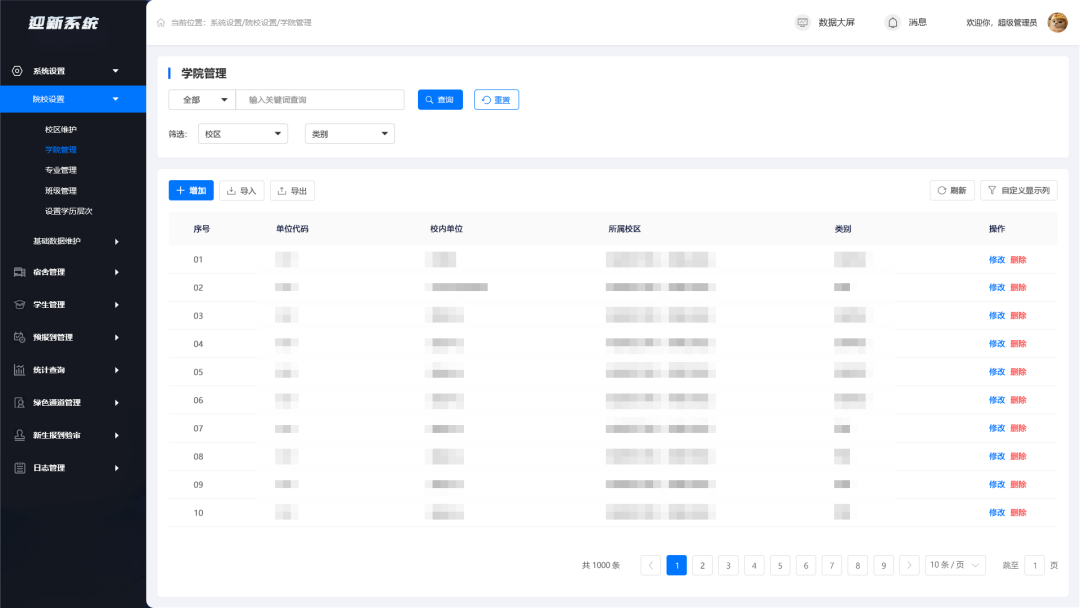Screen dimensions: 1080x608
Task: Open the 消息 bell notification icon
Action: [892, 23]
